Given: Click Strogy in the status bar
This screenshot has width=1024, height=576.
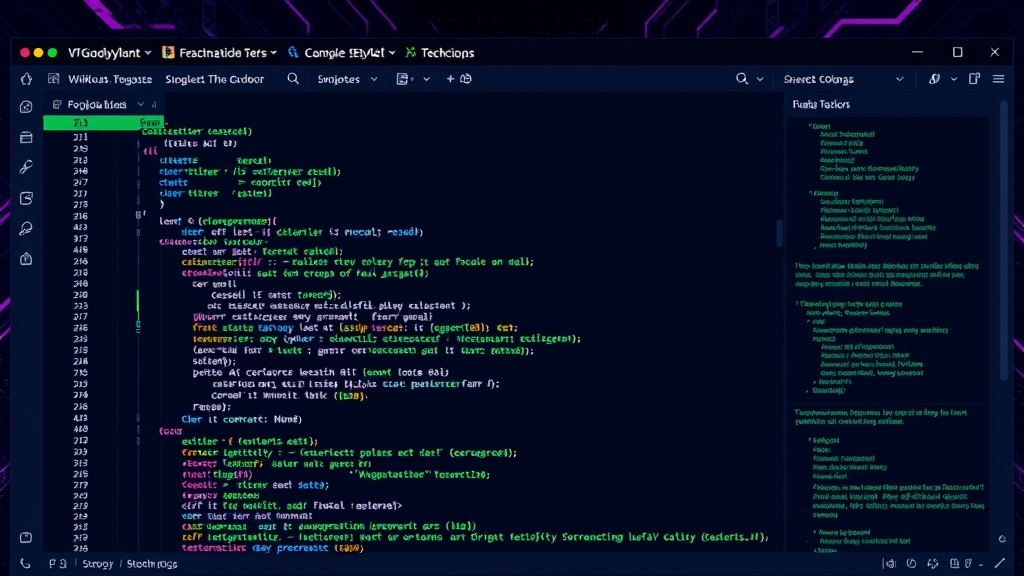Looking at the screenshot, I should pyautogui.click(x=96, y=563).
